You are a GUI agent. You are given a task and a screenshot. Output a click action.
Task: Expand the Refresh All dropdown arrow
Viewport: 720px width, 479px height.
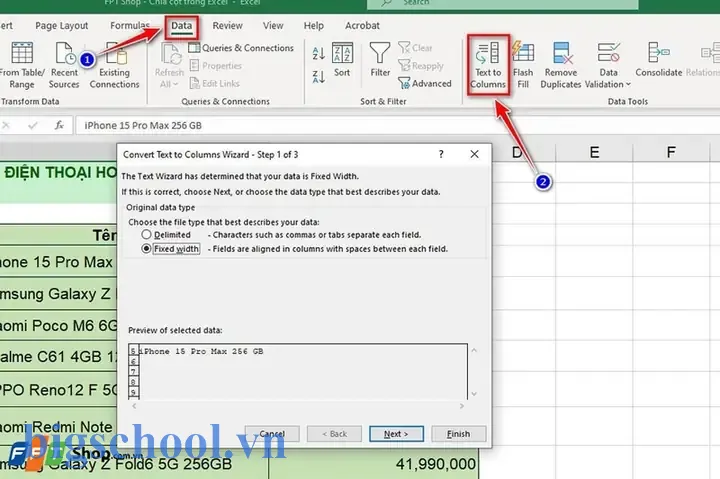[x=175, y=85]
